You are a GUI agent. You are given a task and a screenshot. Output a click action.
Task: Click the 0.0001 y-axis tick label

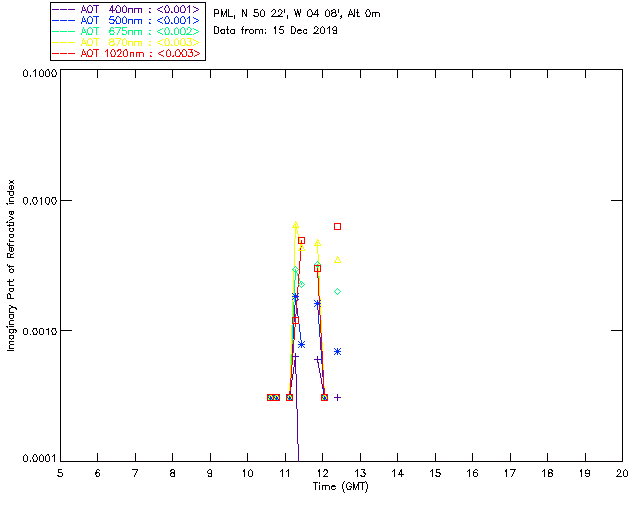pos(39,459)
